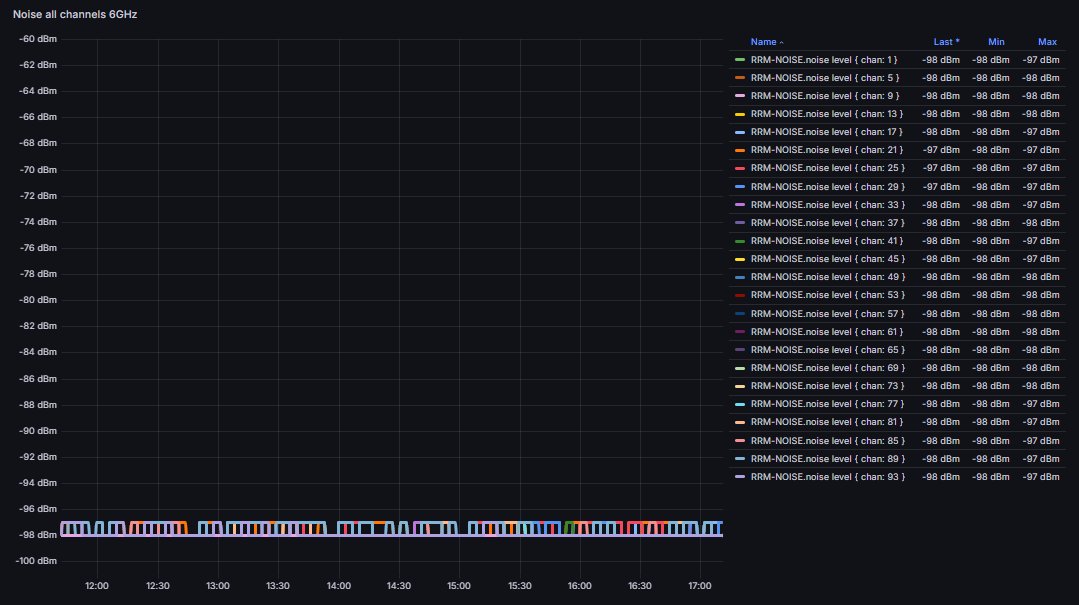Click Last value -97 dBm for chan: 21
1079x605 pixels.
[x=941, y=150]
